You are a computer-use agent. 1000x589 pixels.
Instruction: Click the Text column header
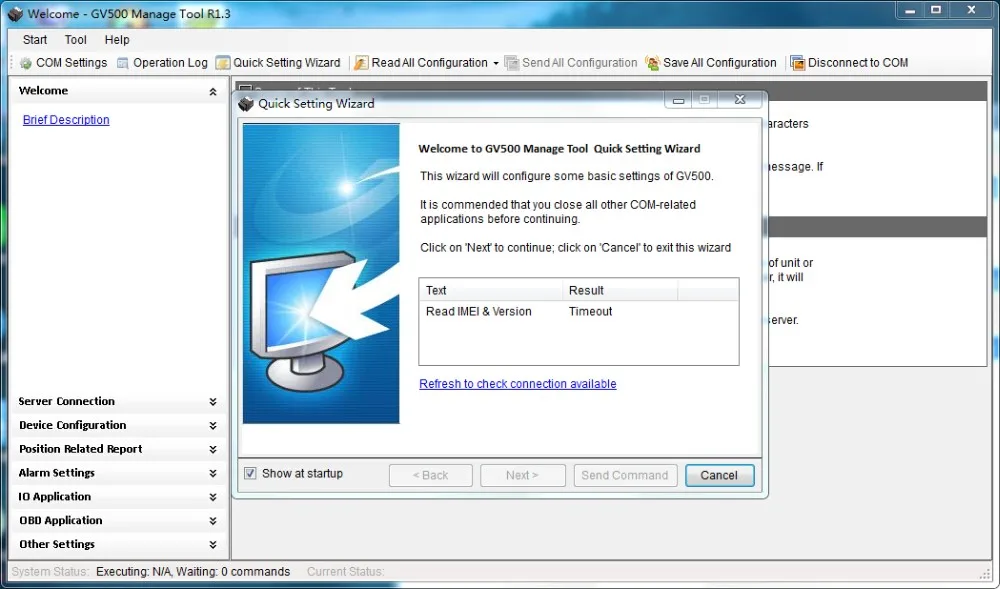tap(491, 290)
